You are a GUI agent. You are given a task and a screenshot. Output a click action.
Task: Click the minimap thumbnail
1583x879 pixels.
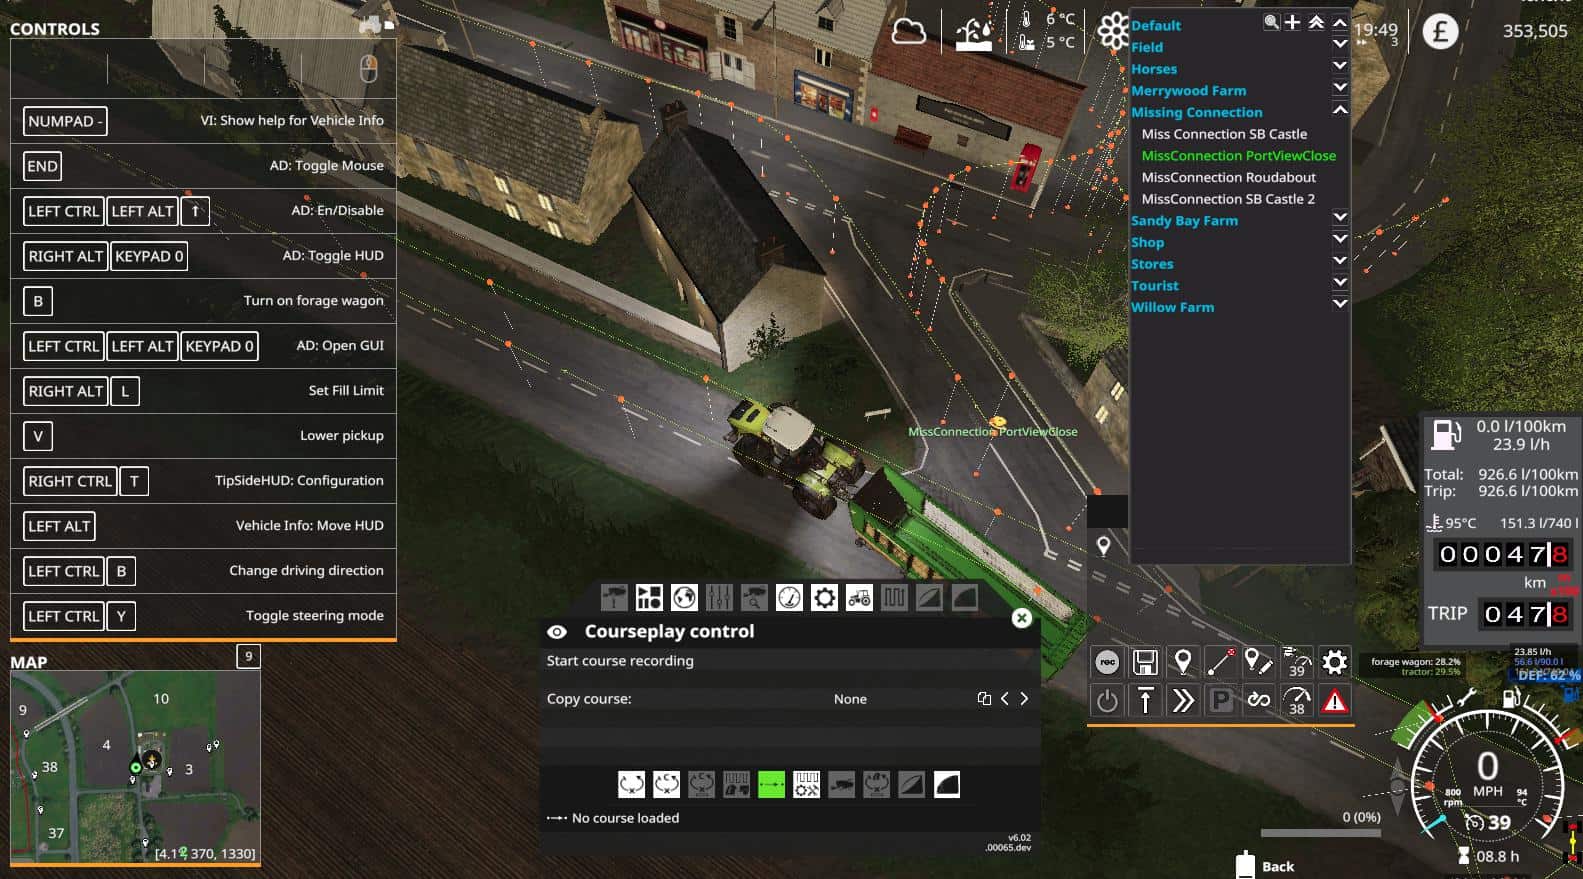tap(135, 766)
